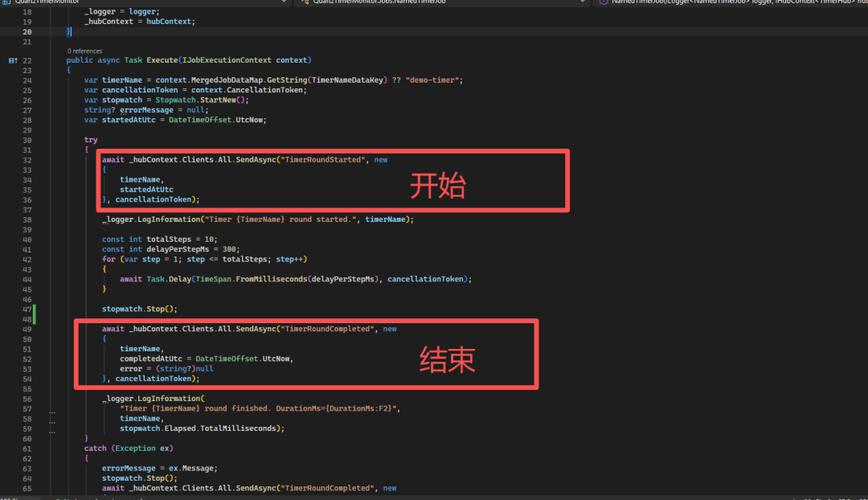The image size is (868, 500).
Task: Click '_logger = logger;' on line 18
Action: tap(122, 12)
